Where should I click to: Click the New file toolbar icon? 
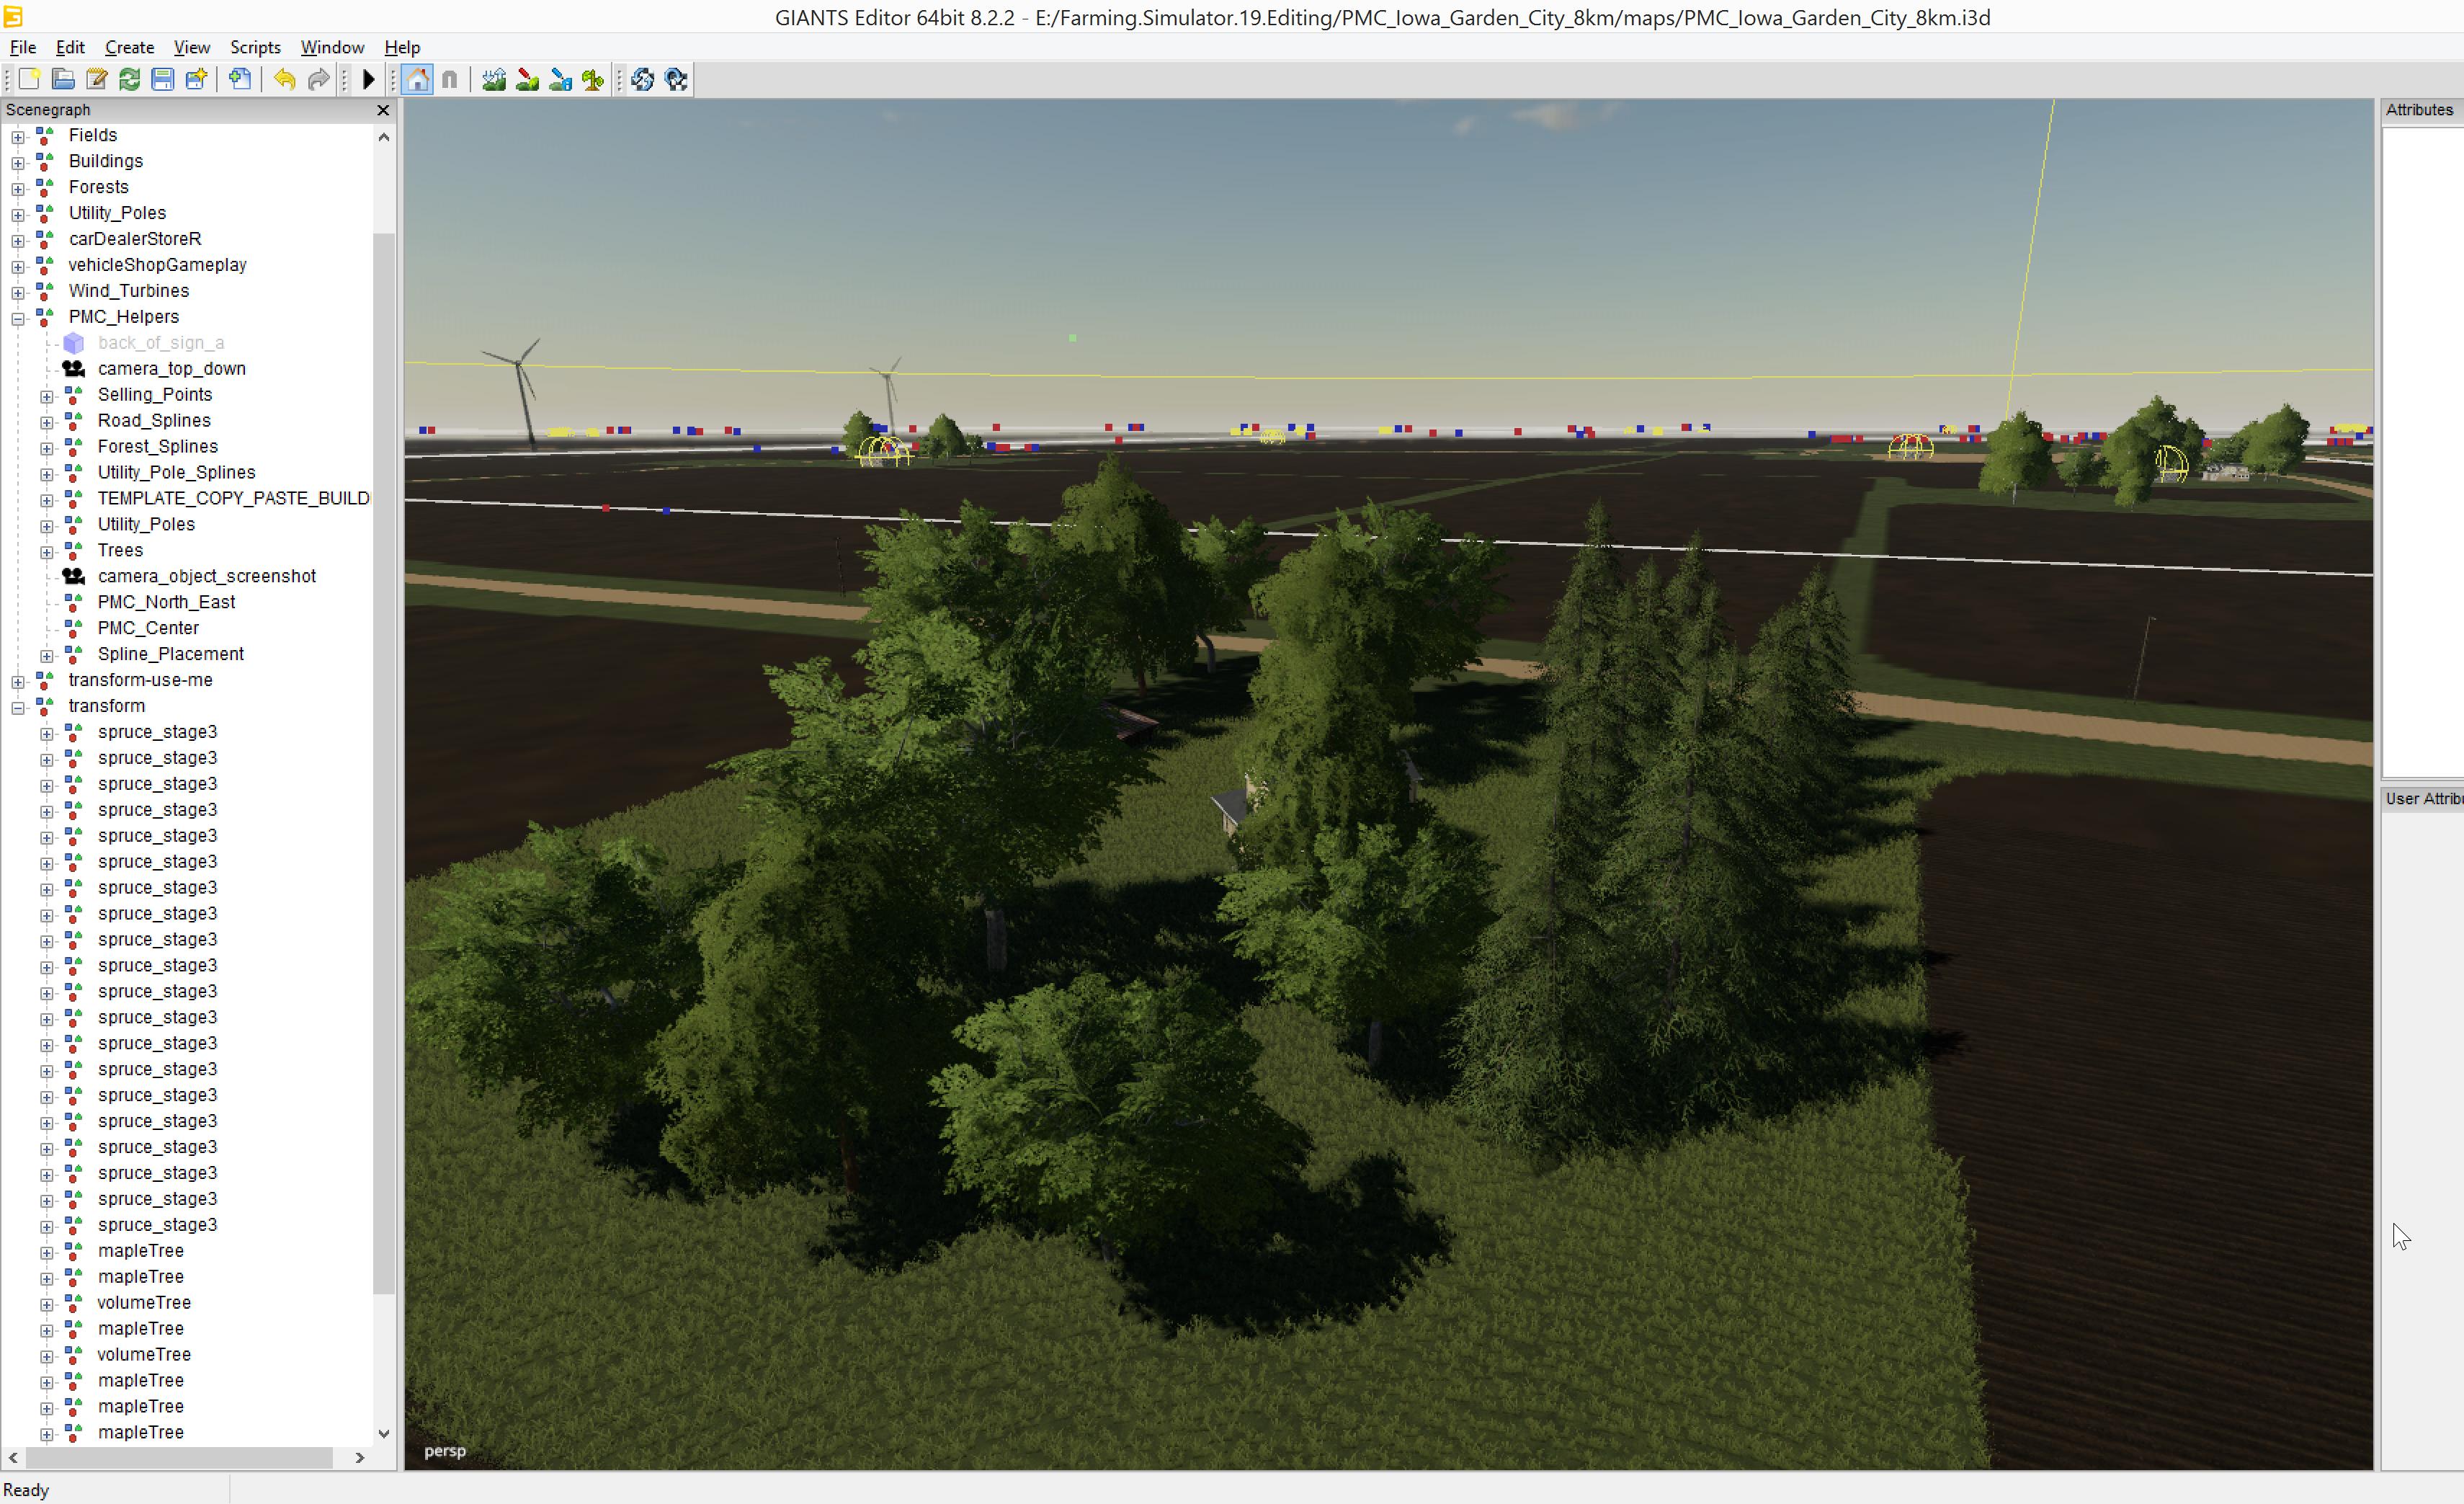tap(29, 80)
